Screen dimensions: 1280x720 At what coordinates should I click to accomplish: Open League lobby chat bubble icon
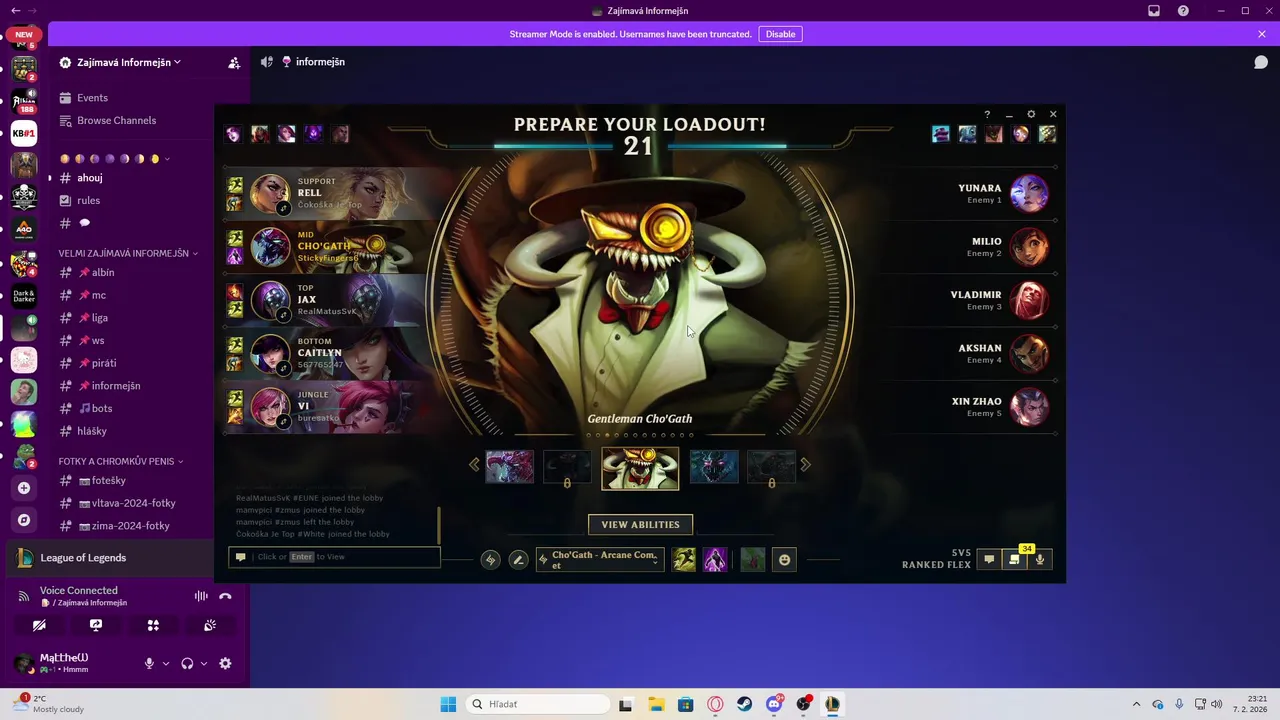click(989, 559)
